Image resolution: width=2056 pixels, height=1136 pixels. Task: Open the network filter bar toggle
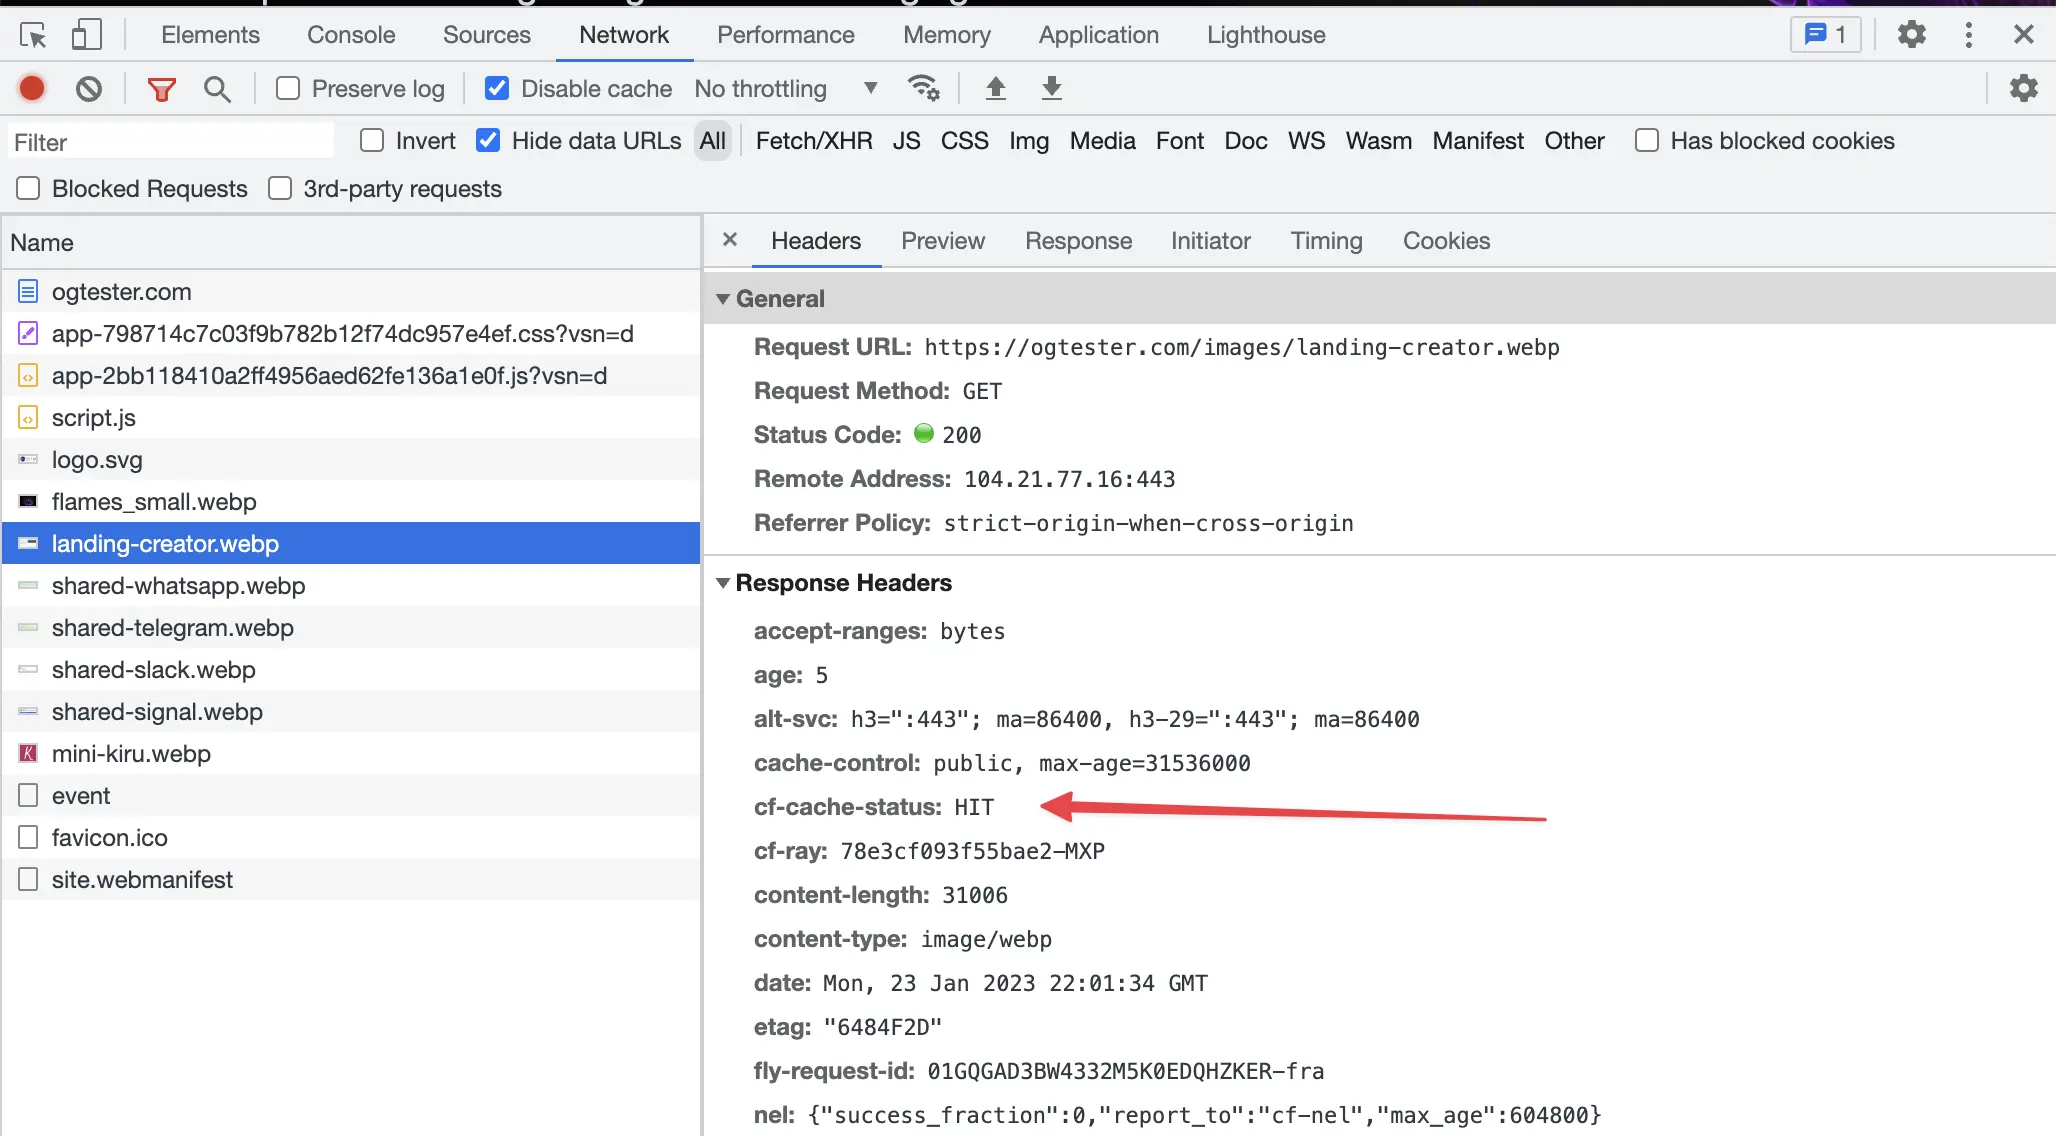[x=160, y=88]
